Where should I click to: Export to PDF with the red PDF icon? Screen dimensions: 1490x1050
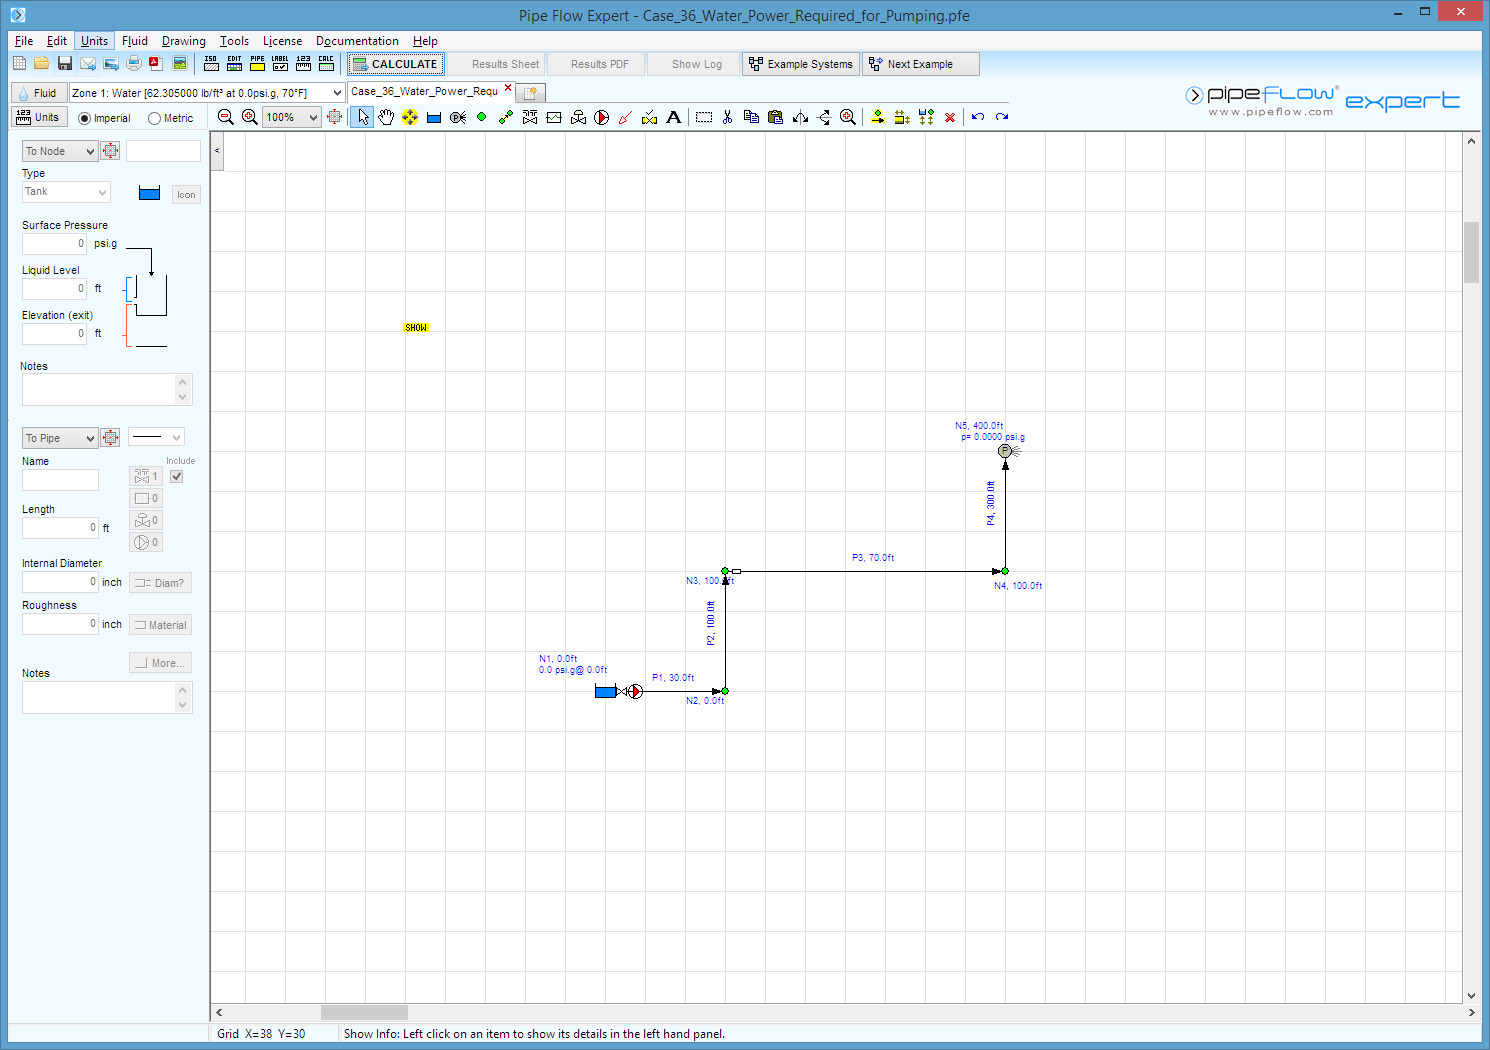coord(156,64)
